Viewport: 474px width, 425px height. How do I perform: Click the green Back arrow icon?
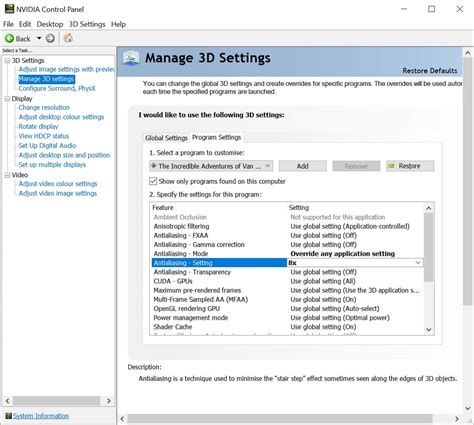[9, 39]
